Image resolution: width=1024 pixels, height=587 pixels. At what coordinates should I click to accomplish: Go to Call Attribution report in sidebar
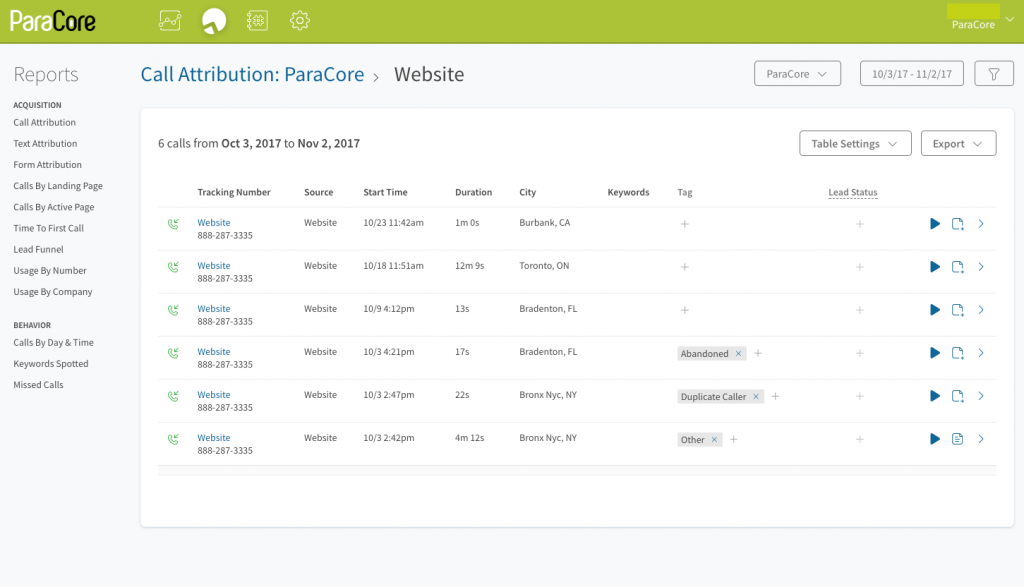[44, 123]
